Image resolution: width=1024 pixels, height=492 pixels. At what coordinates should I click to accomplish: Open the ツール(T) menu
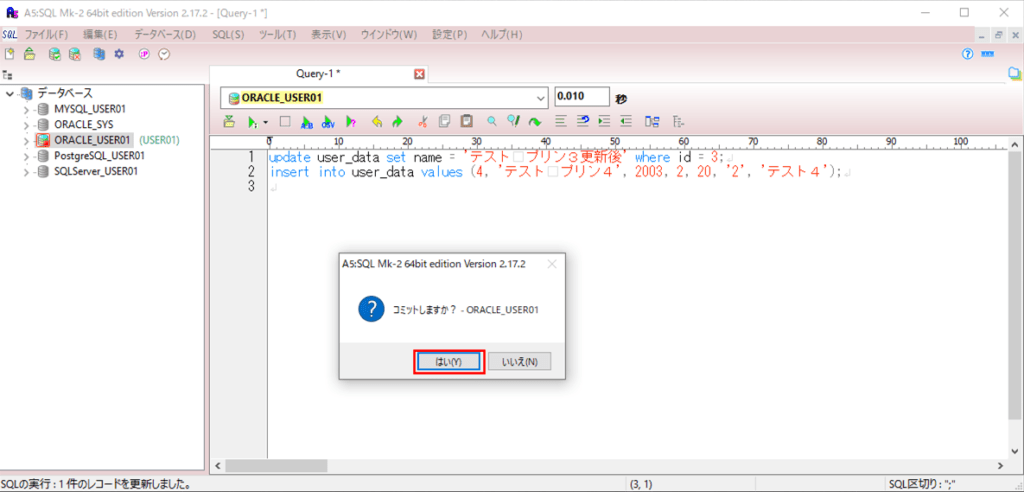276,34
